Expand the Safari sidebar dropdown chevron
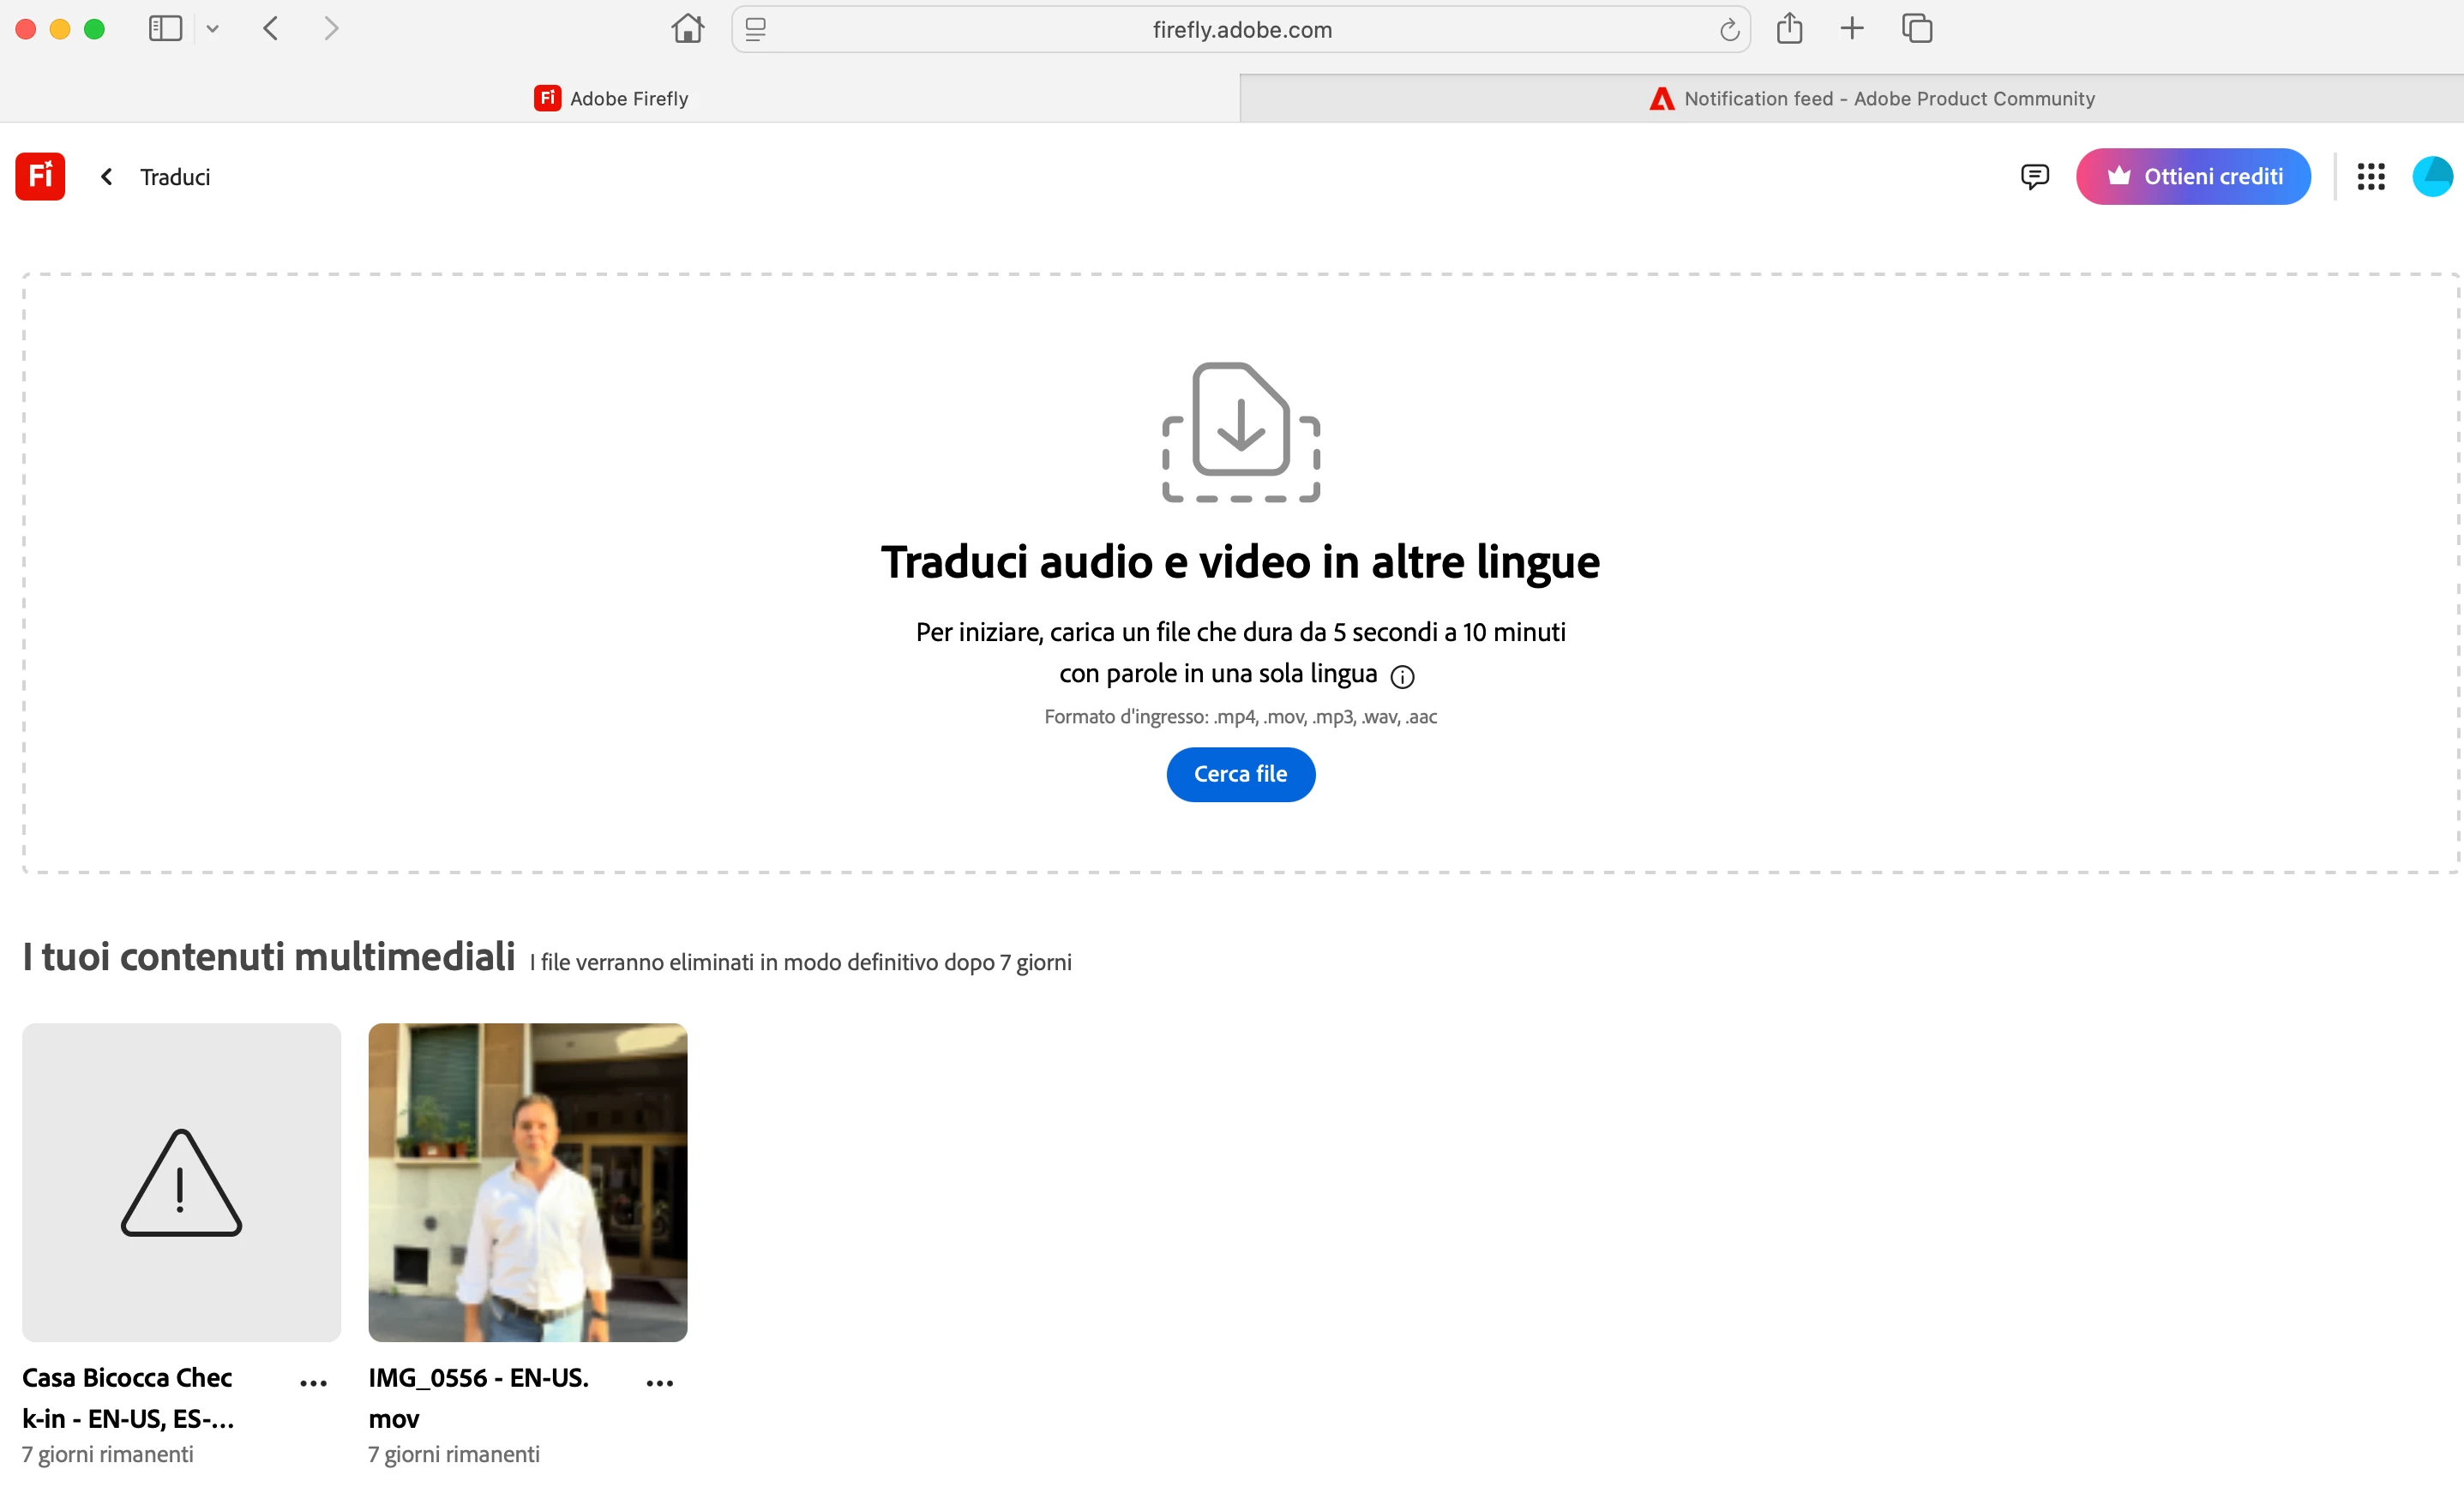The width and height of the screenshot is (2464, 1493). click(x=212, y=29)
